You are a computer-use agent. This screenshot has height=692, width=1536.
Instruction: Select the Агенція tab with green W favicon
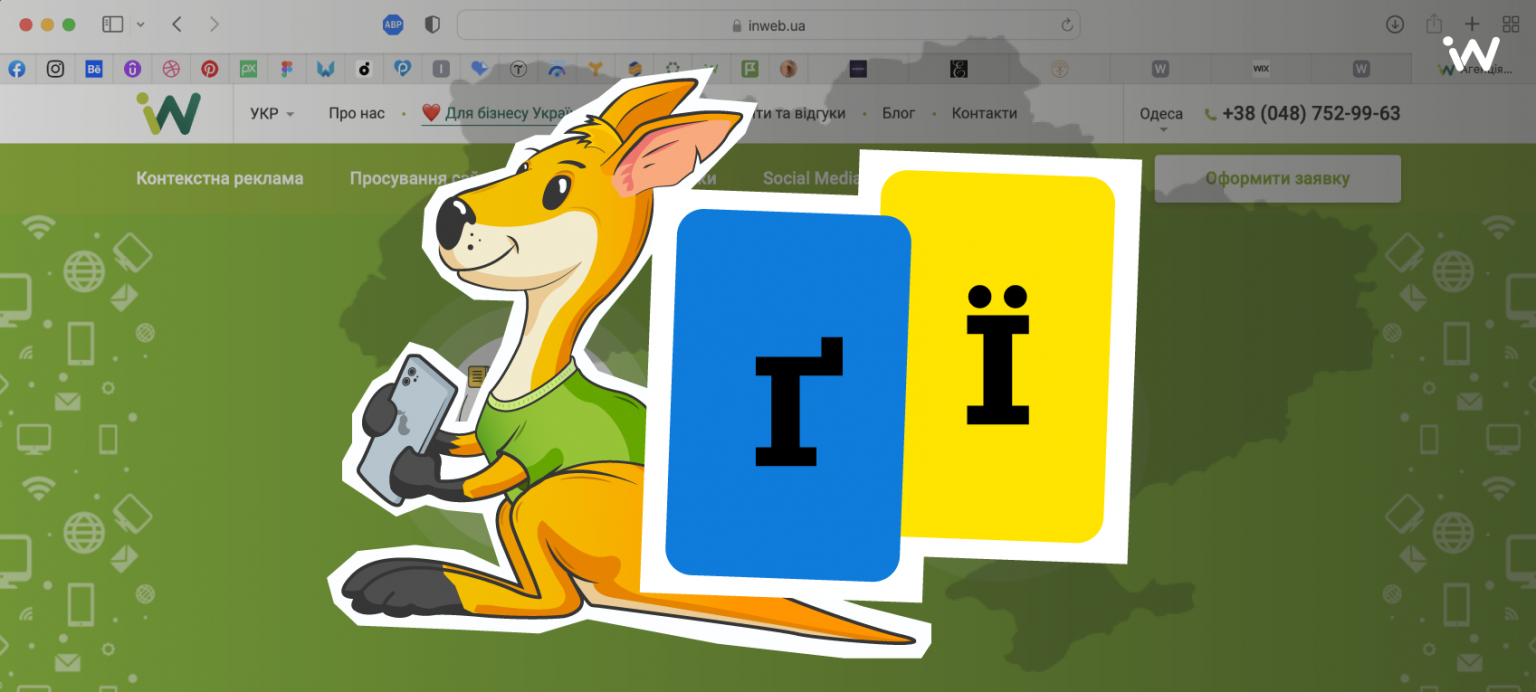pyautogui.click(x=1474, y=69)
